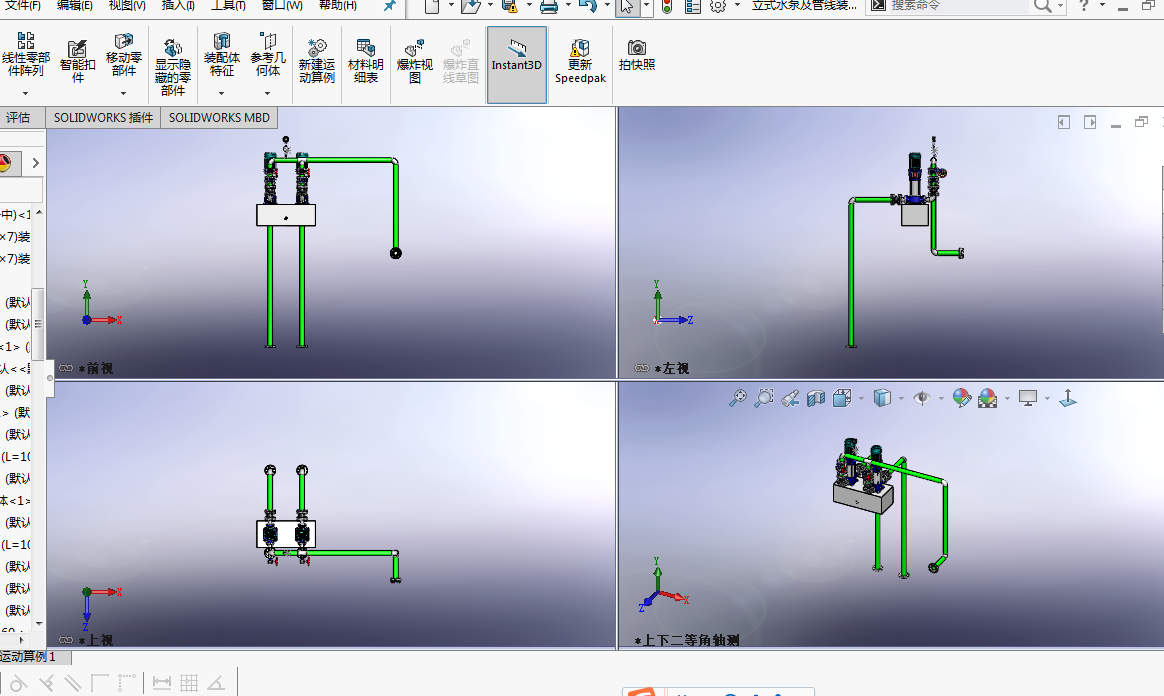Open the Apply Scene dropdown arrow
The image size is (1164, 696).
point(1007,398)
